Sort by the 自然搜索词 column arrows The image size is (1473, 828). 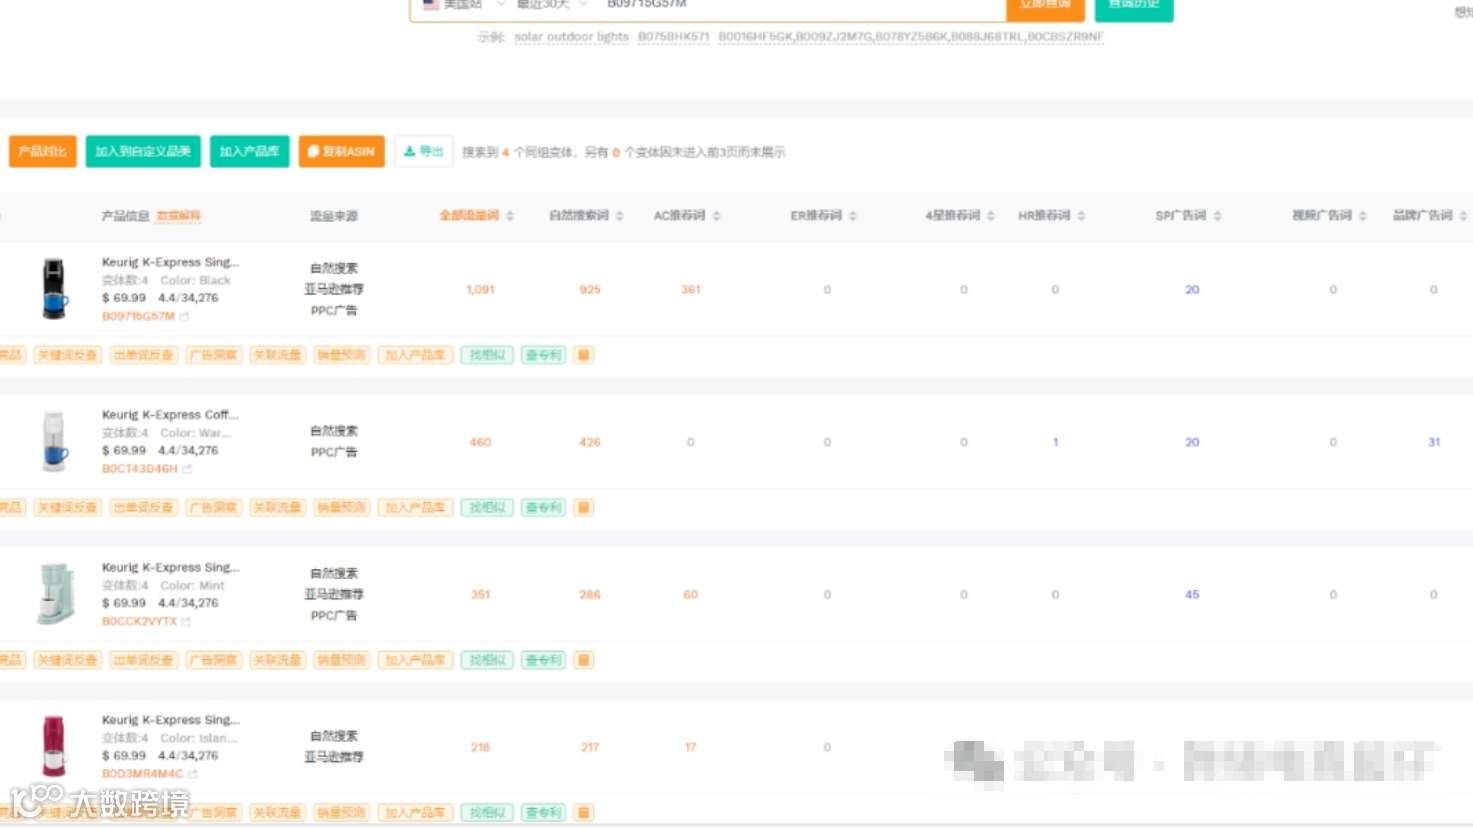click(x=620, y=216)
